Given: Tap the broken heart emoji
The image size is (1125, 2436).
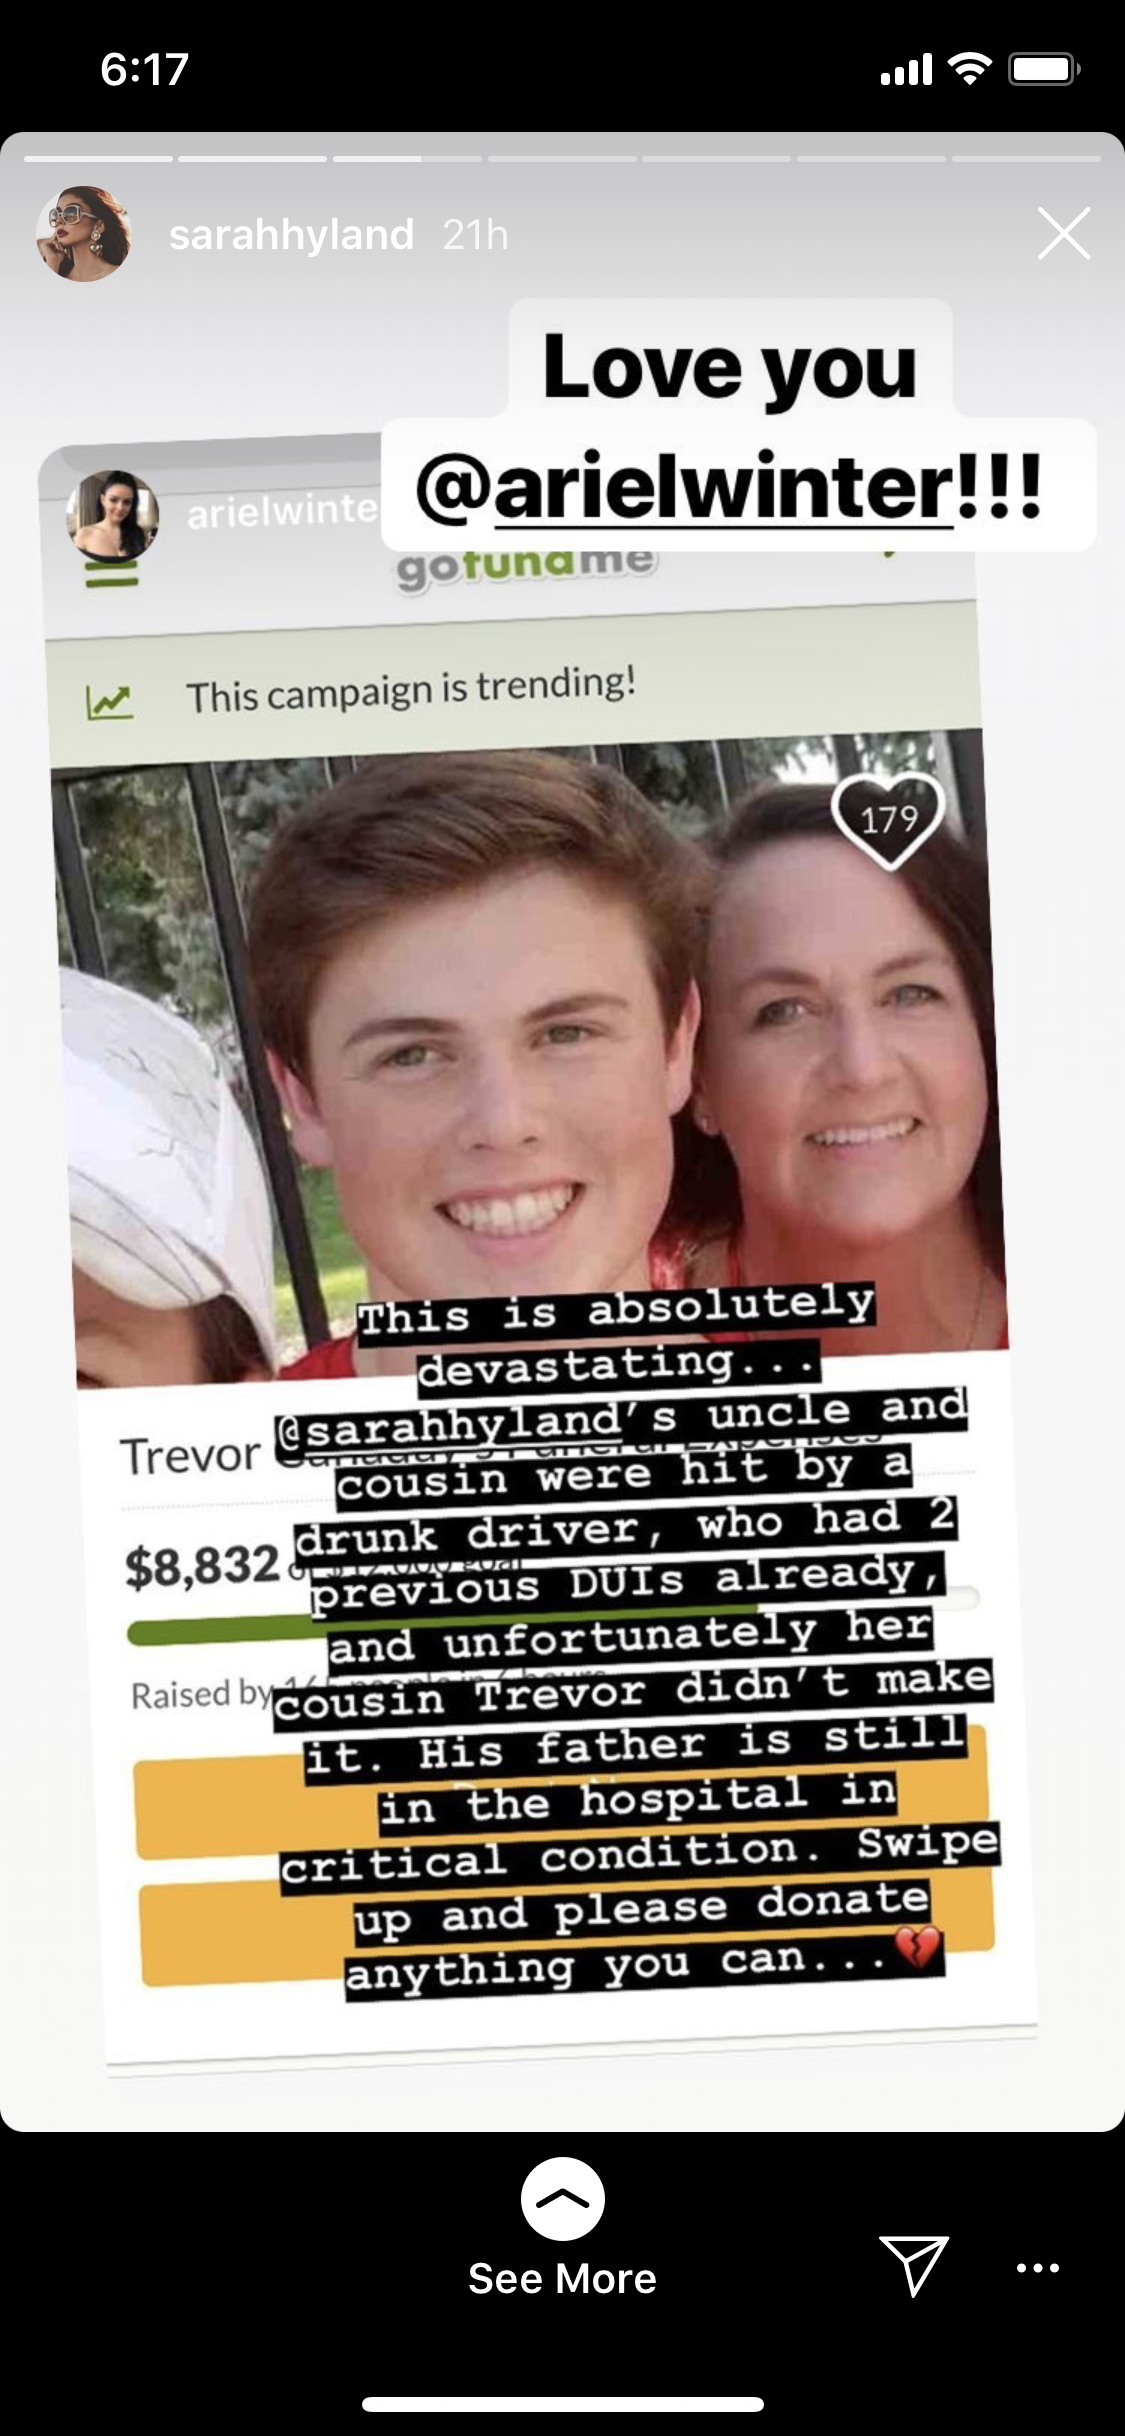Looking at the screenshot, I should click(917, 1947).
